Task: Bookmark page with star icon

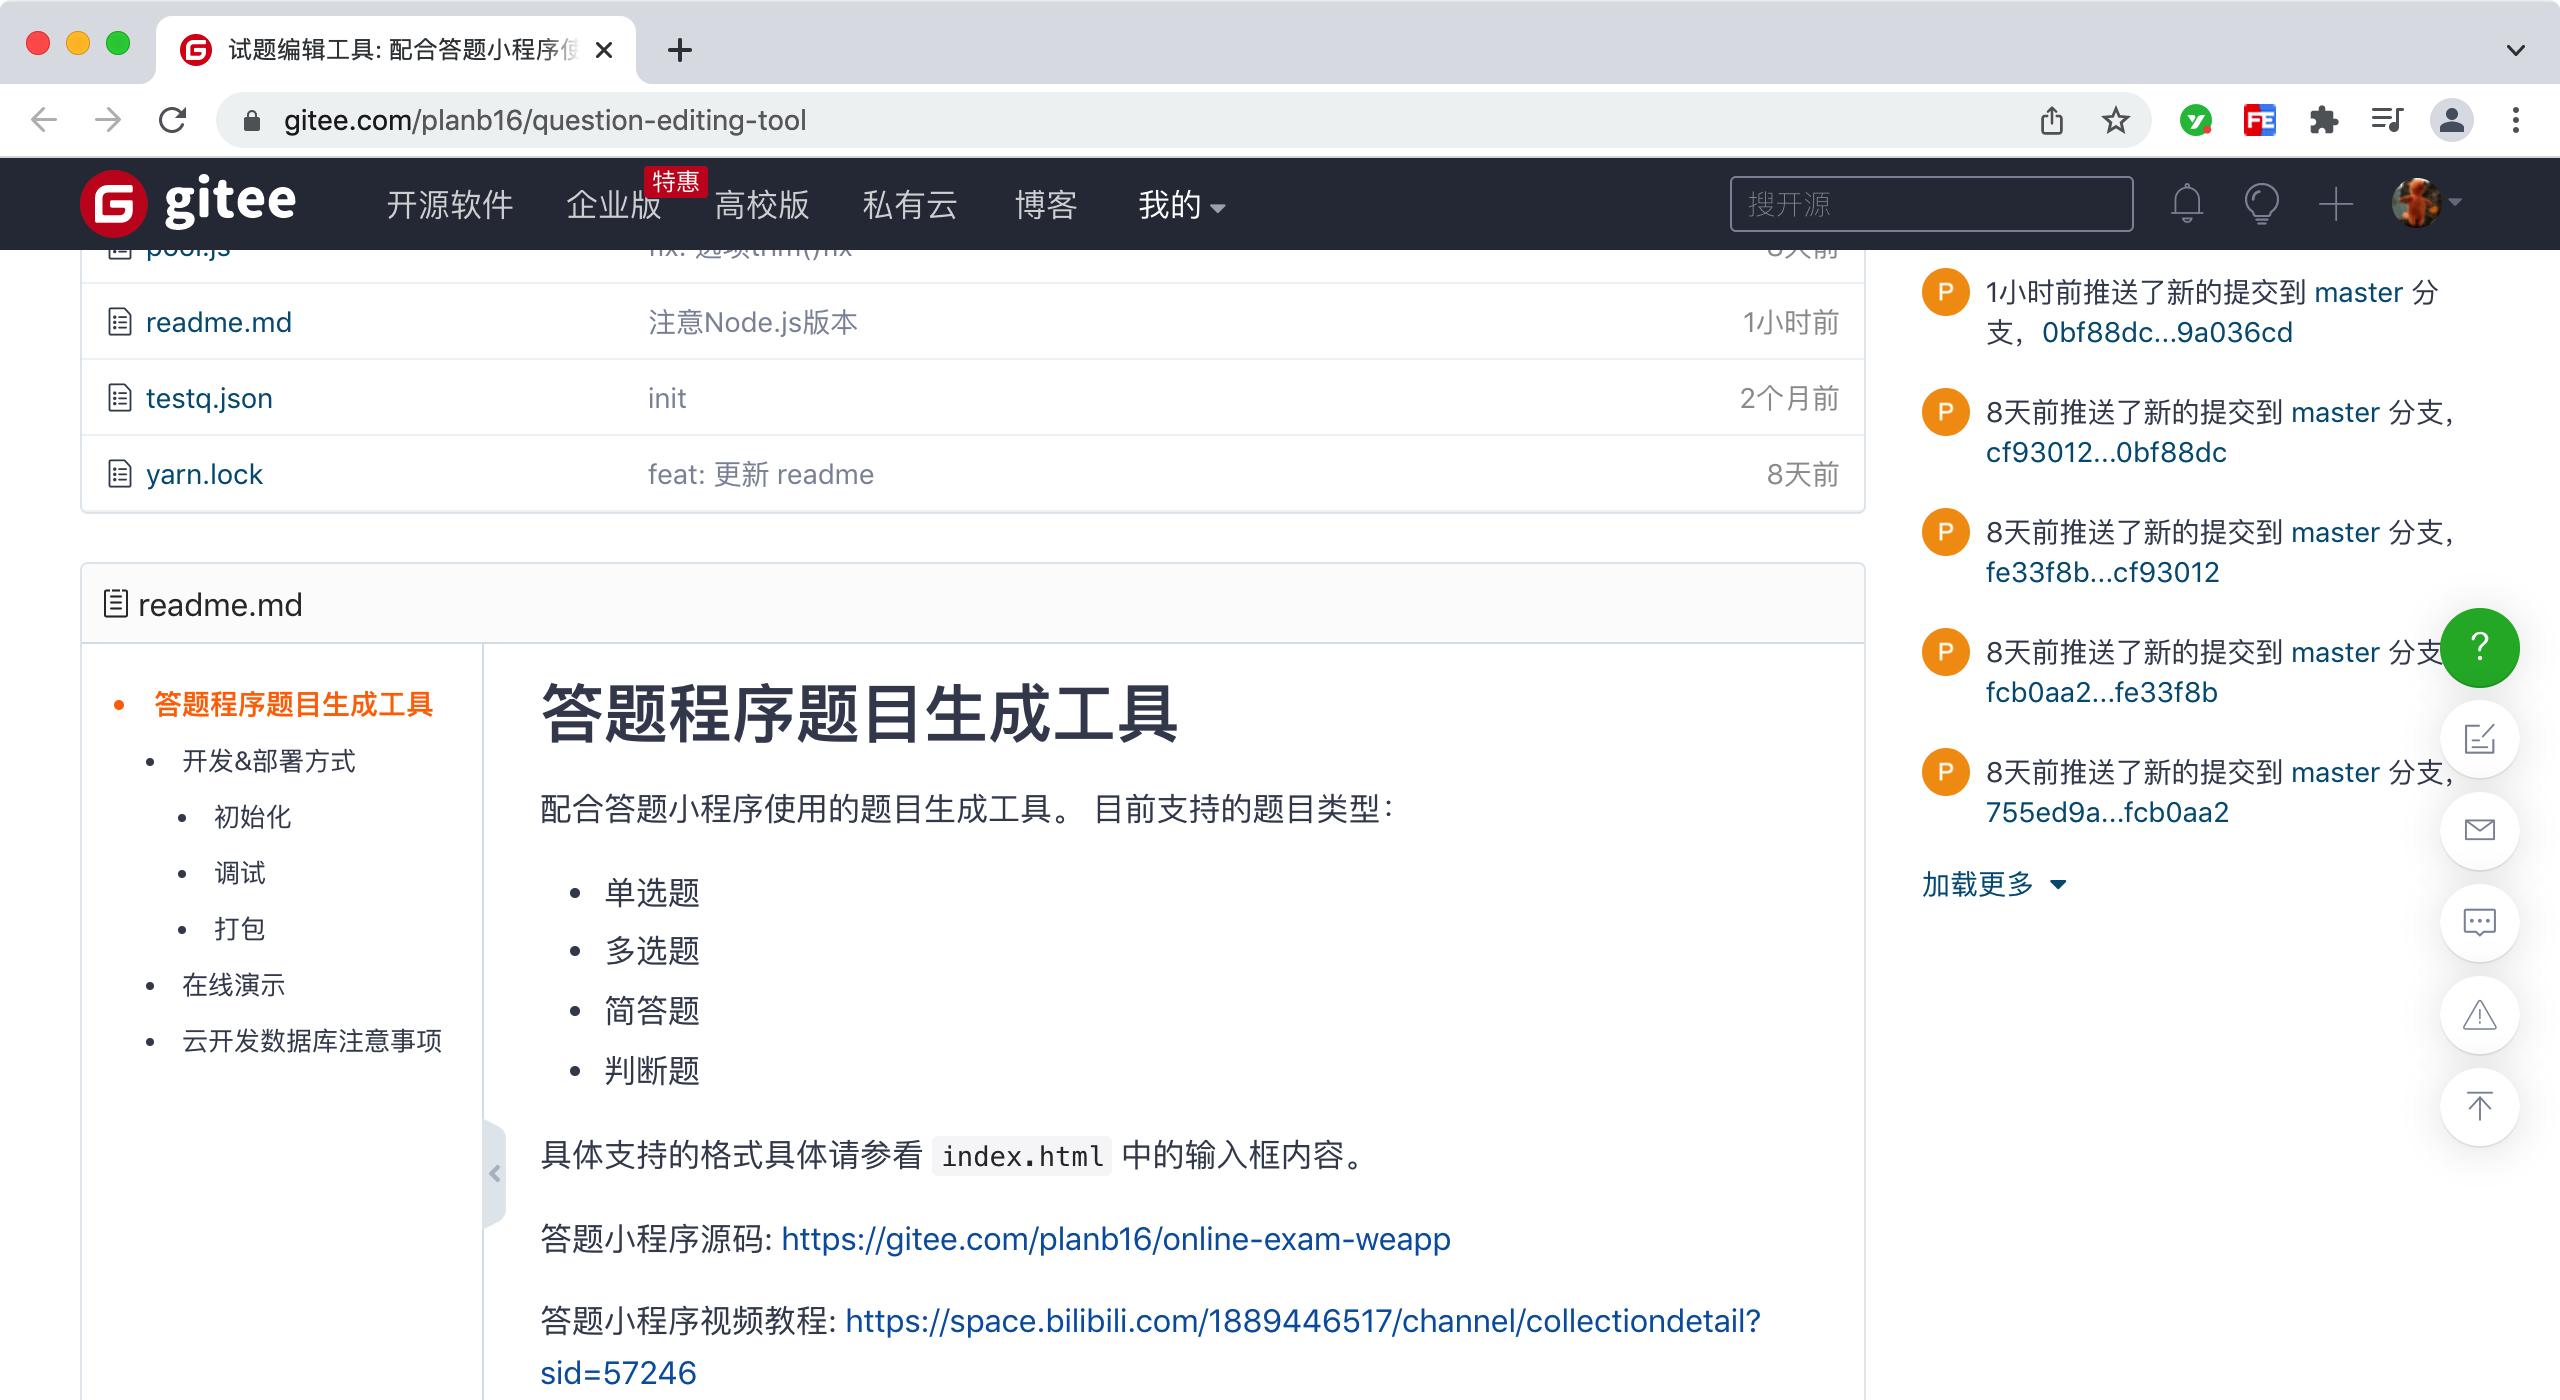Action: pyautogui.click(x=2115, y=121)
